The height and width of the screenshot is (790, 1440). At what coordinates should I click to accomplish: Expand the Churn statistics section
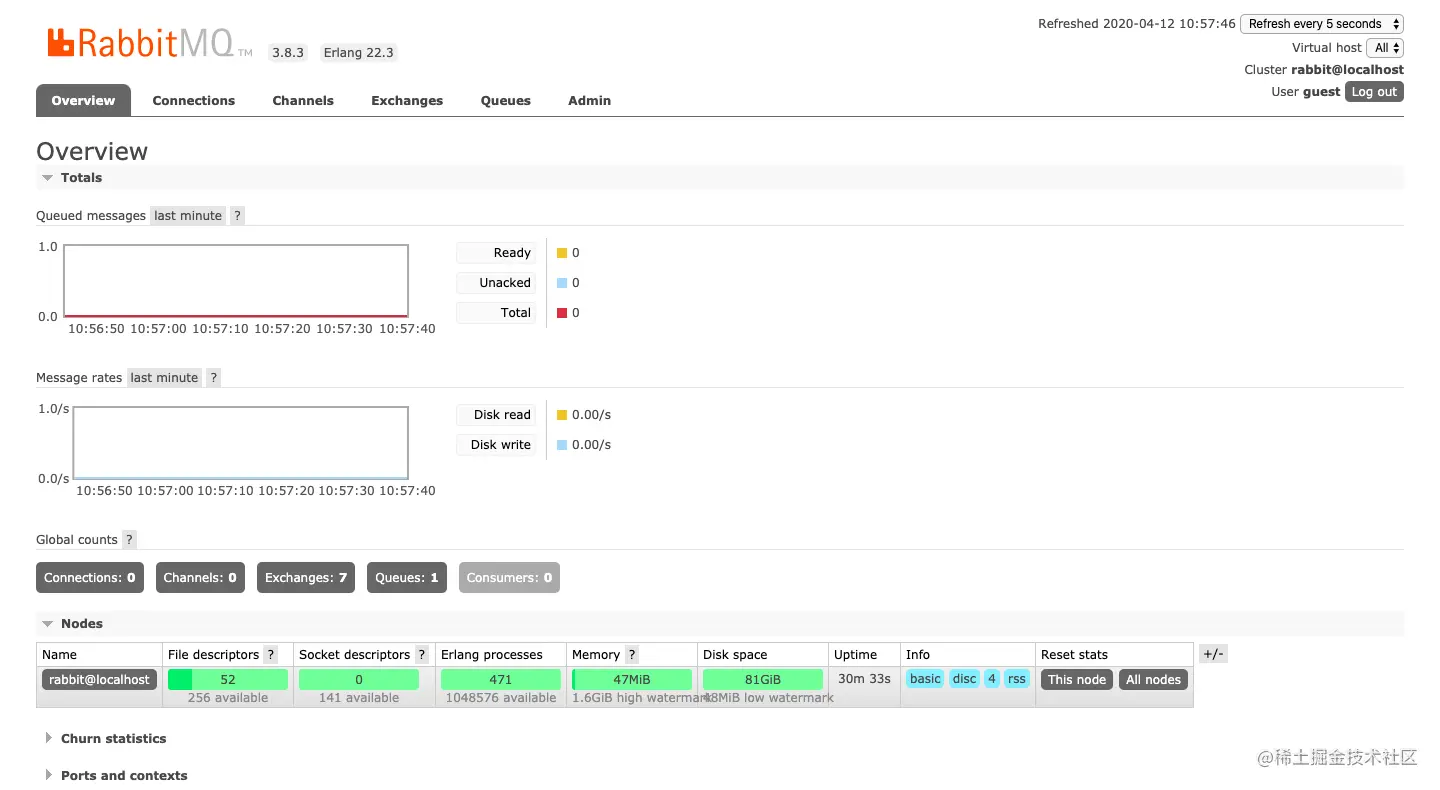point(113,739)
